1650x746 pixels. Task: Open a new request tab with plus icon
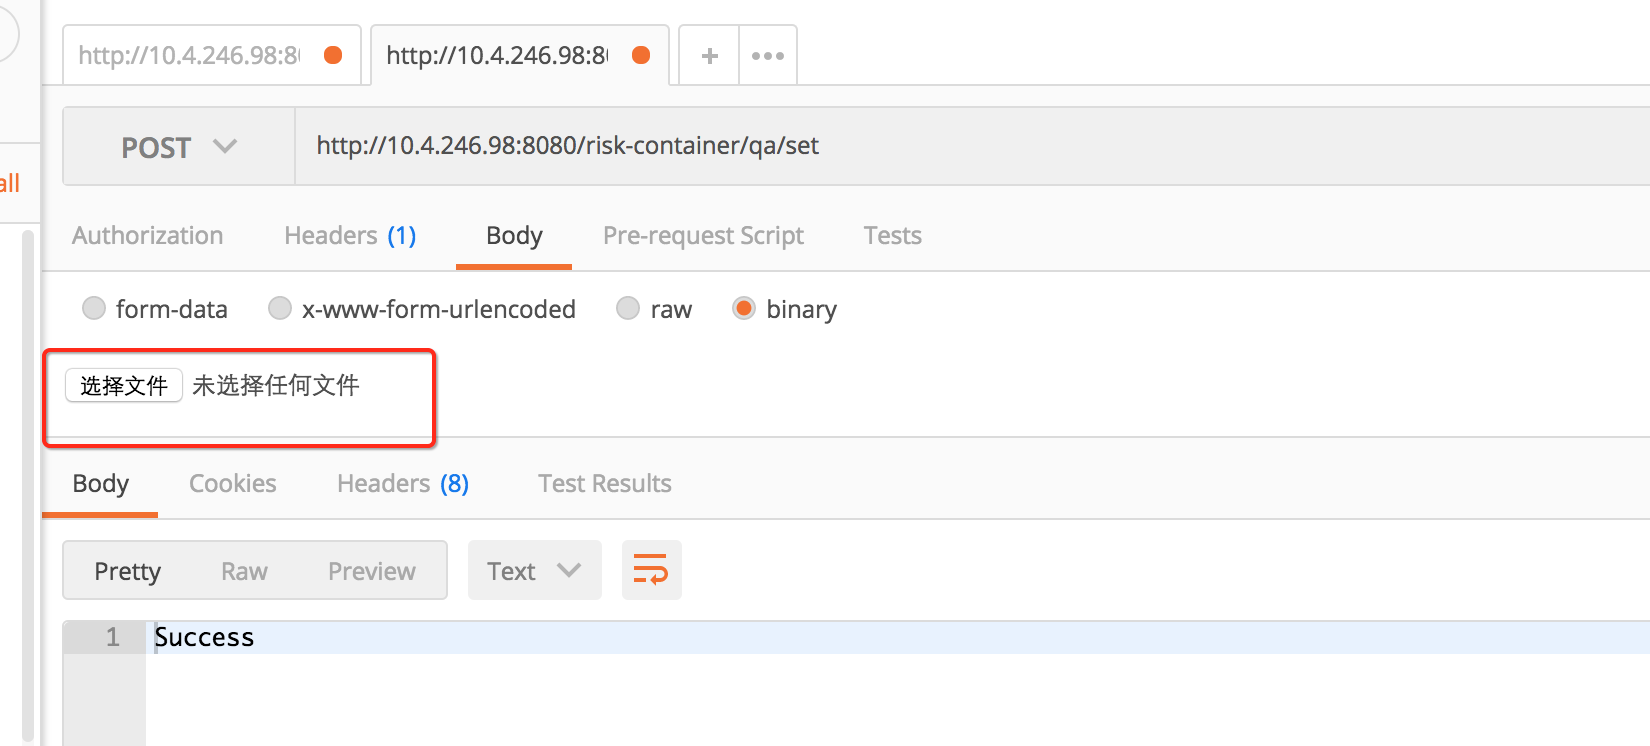coord(709,56)
